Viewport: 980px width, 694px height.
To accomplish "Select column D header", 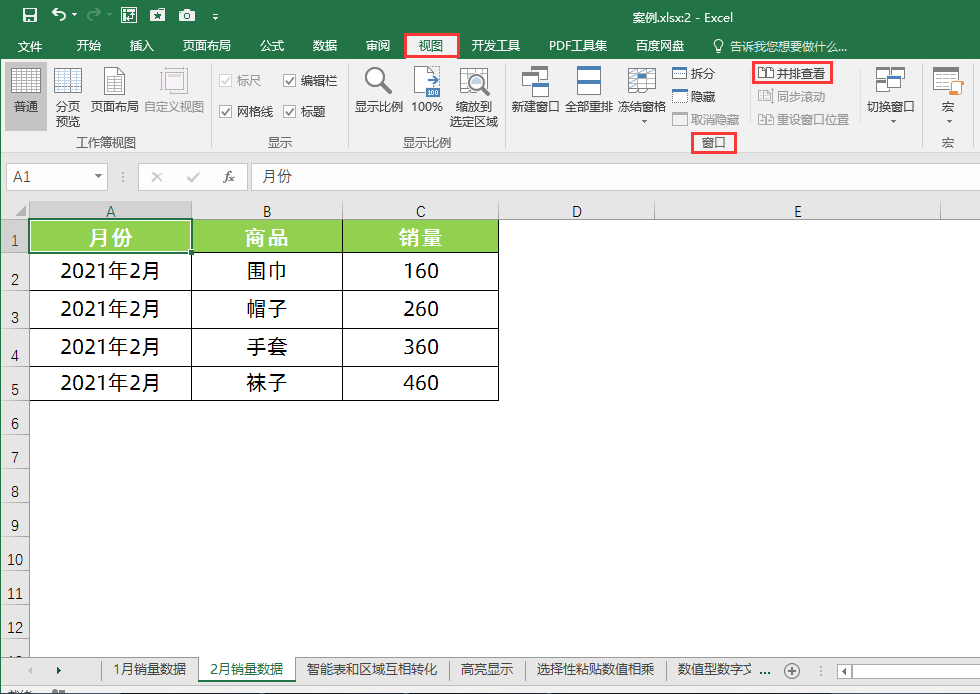I will pyautogui.click(x=576, y=211).
